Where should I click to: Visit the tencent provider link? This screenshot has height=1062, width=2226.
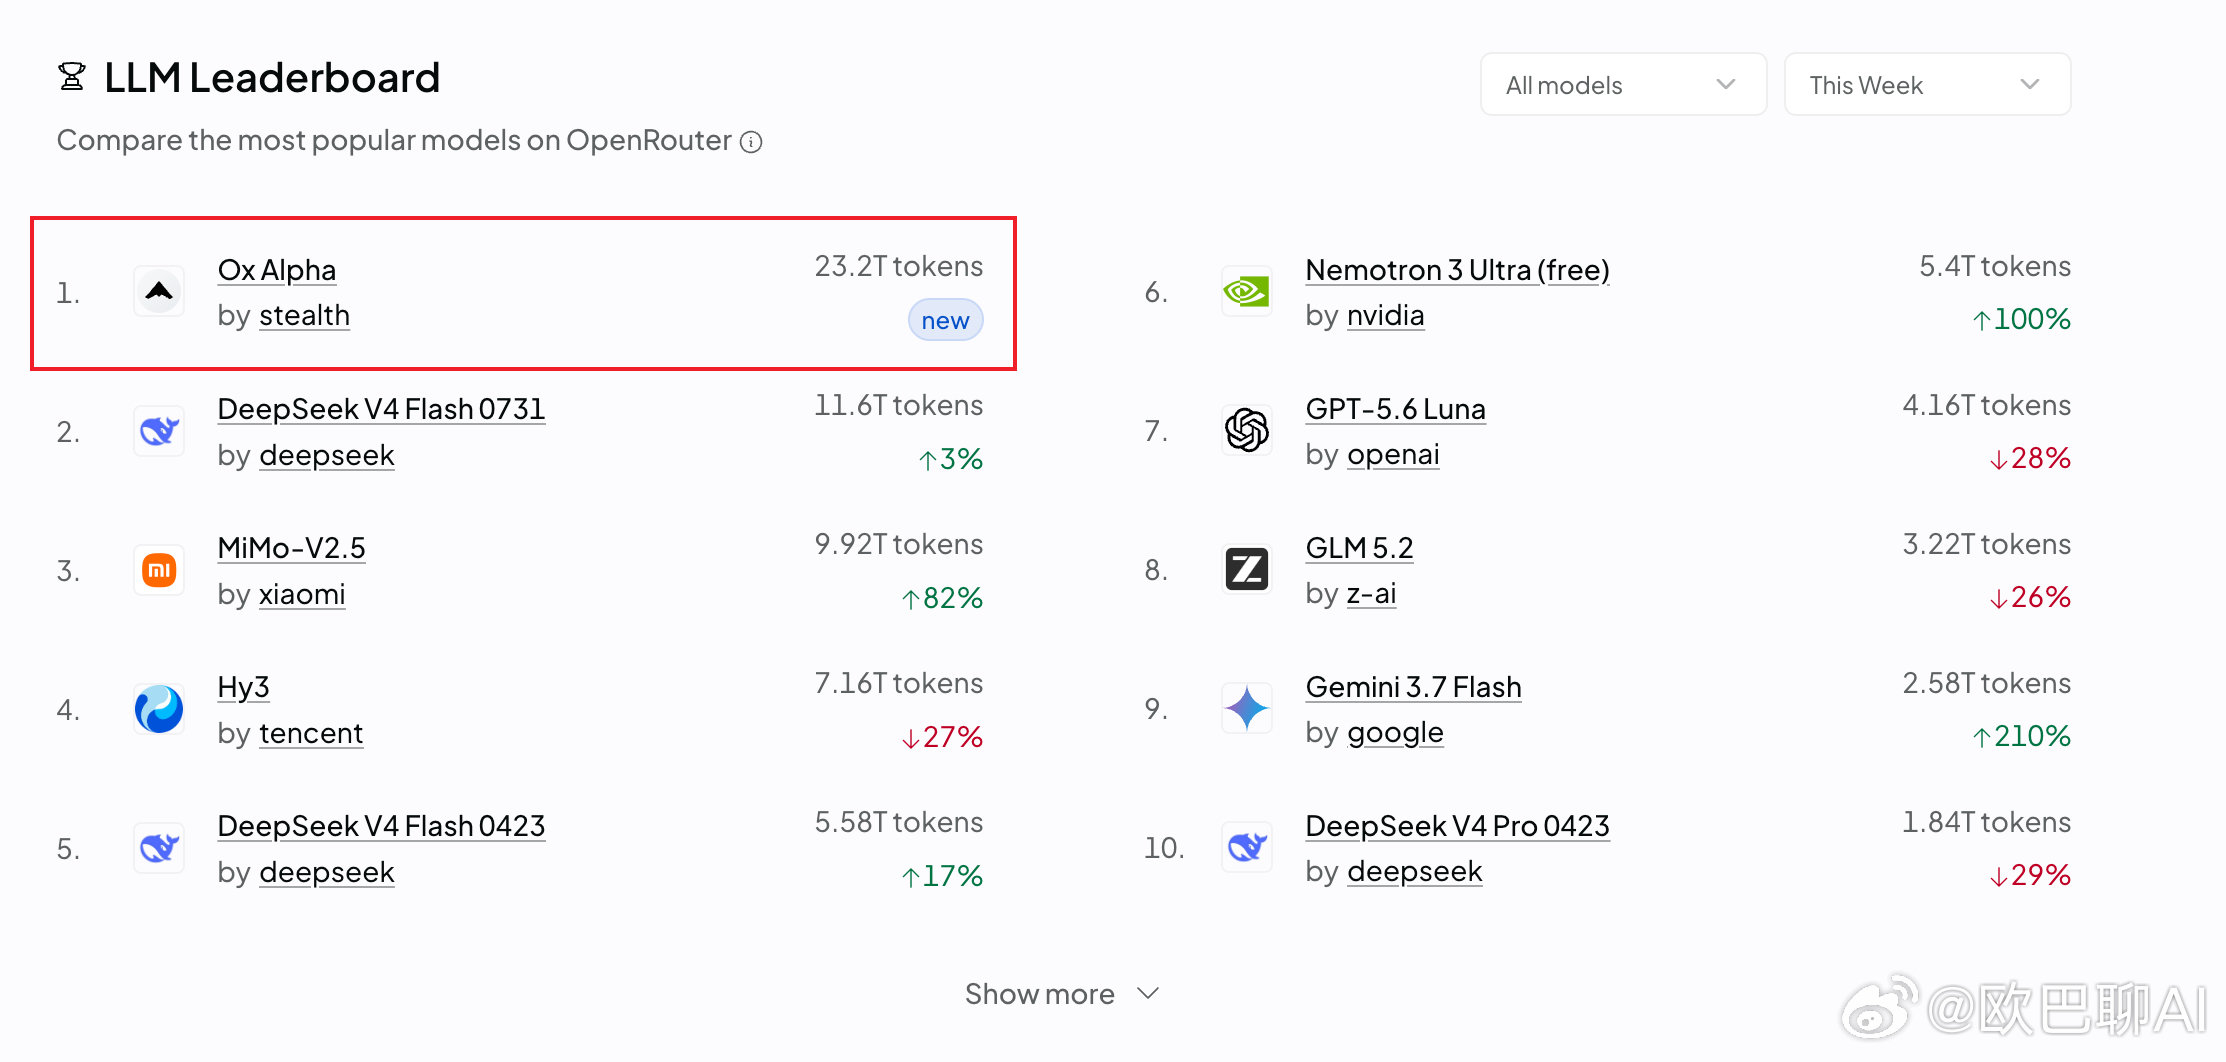tap(311, 734)
